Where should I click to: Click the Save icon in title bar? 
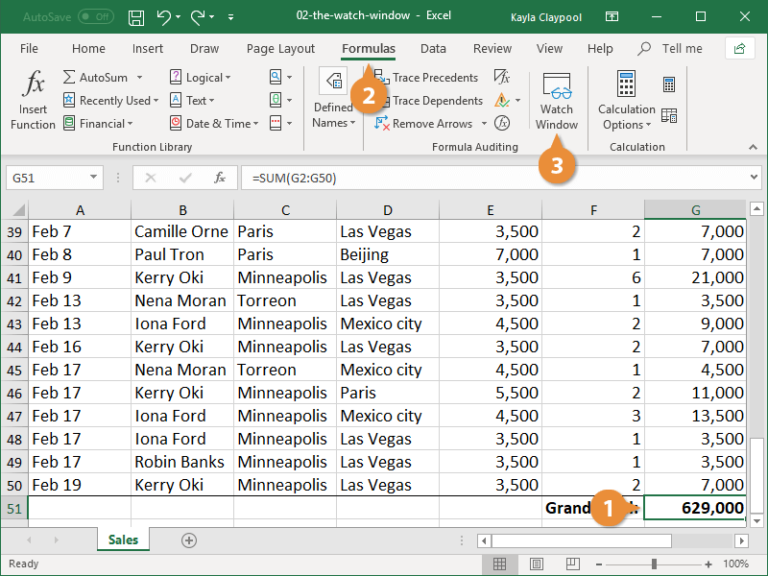[x=136, y=18]
